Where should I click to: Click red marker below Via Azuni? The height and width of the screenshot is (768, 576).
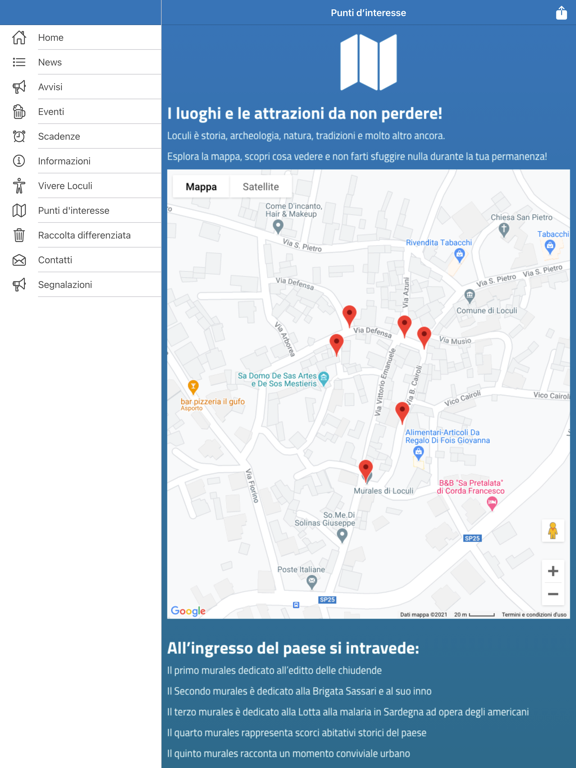(x=404, y=326)
